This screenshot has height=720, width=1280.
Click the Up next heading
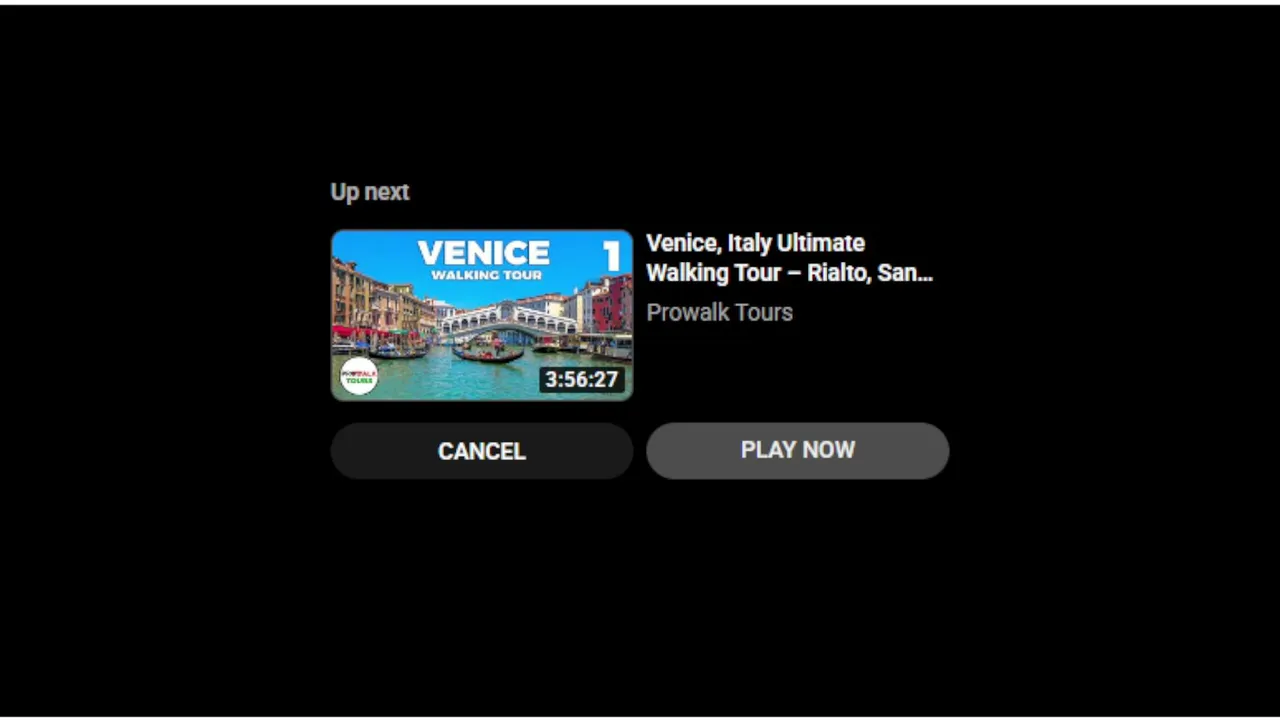click(370, 192)
